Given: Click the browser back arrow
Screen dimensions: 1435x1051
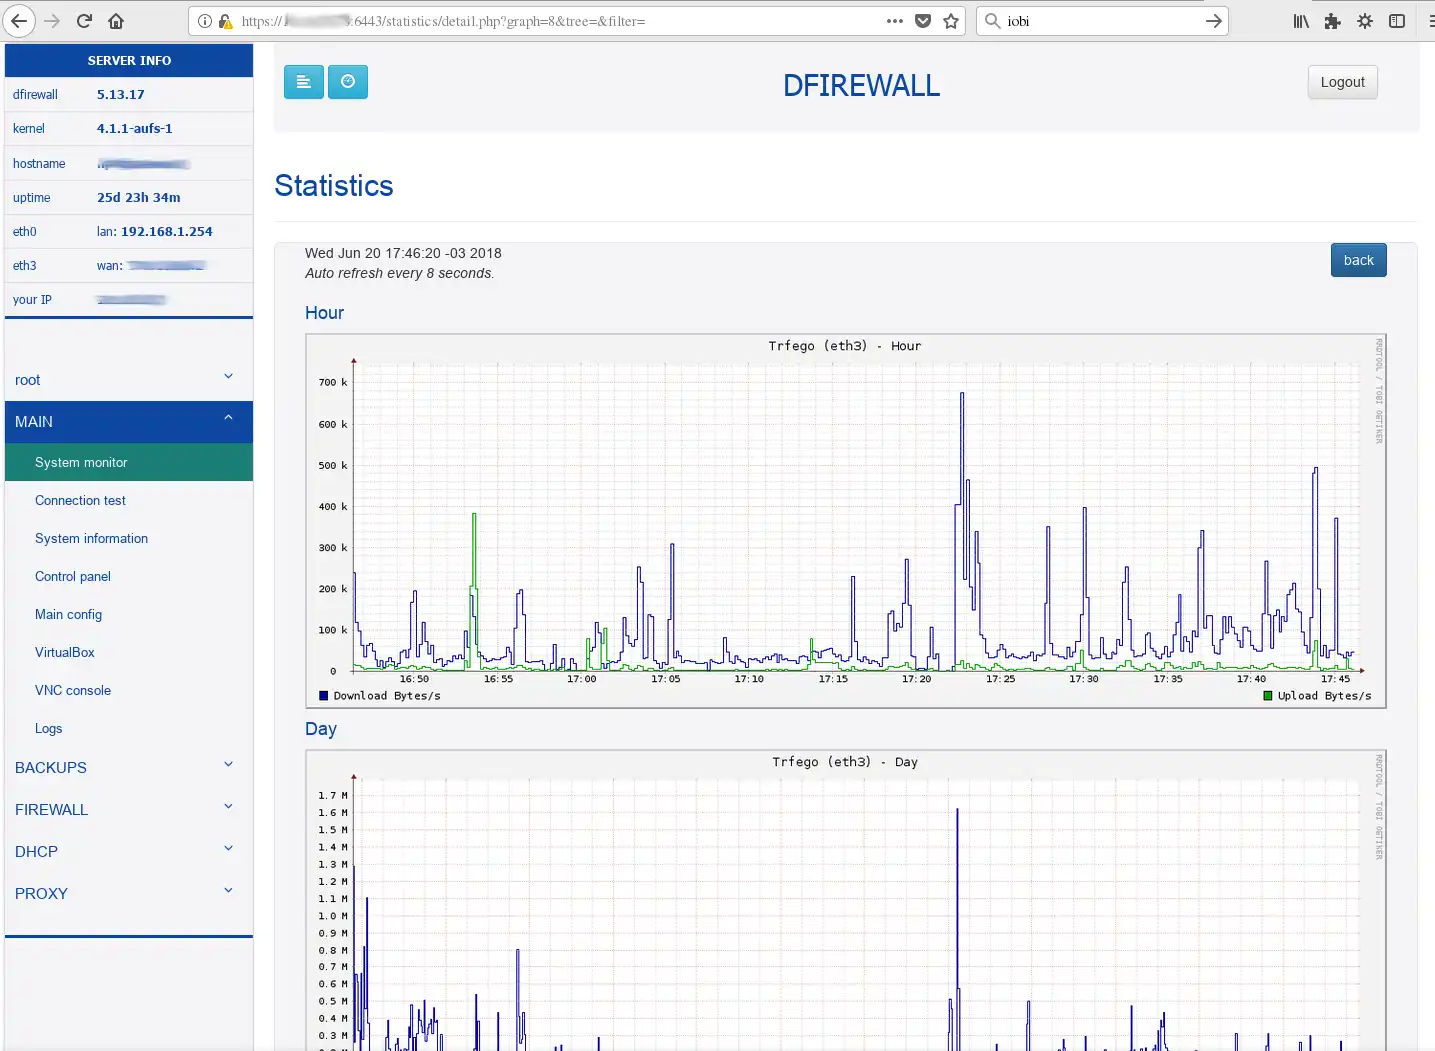Looking at the screenshot, I should [19, 21].
